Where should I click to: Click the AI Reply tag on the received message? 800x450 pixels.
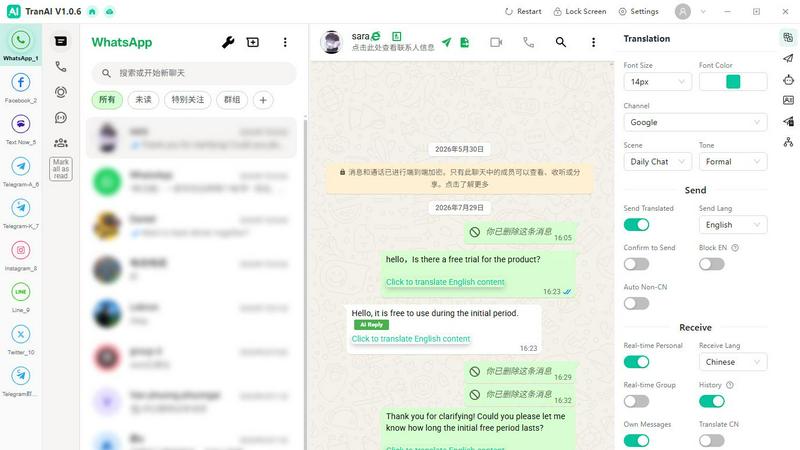371,324
